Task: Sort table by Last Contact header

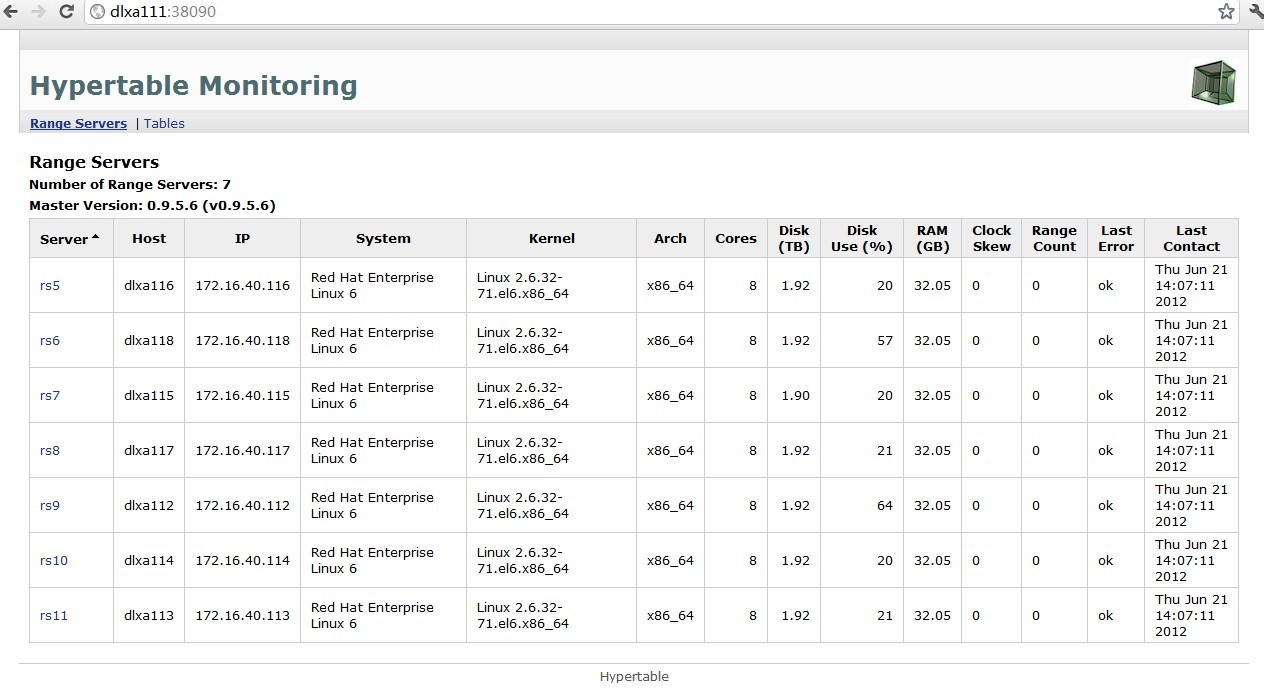Action: tap(1191, 239)
